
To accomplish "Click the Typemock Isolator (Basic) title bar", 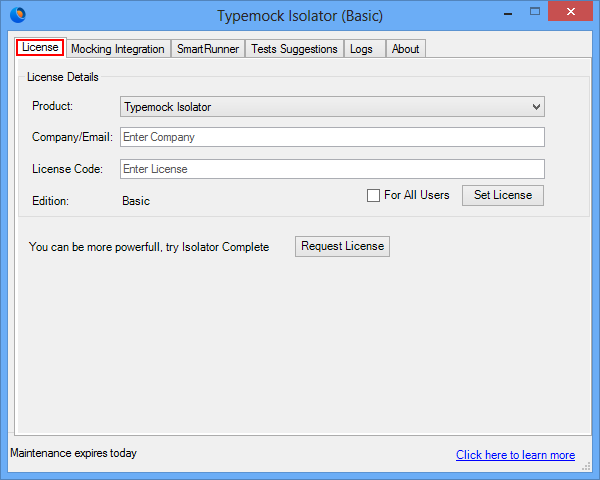I will point(300,15).
